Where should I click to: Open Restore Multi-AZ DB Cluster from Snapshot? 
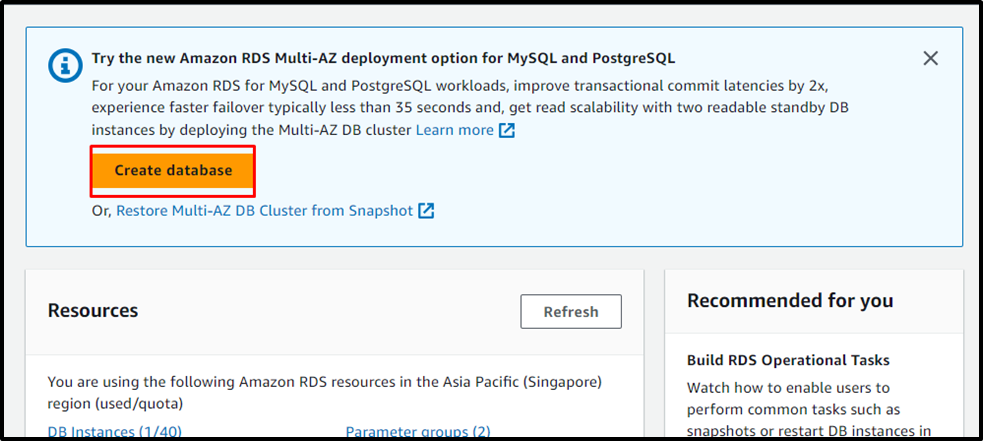pyautogui.click(x=264, y=211)
